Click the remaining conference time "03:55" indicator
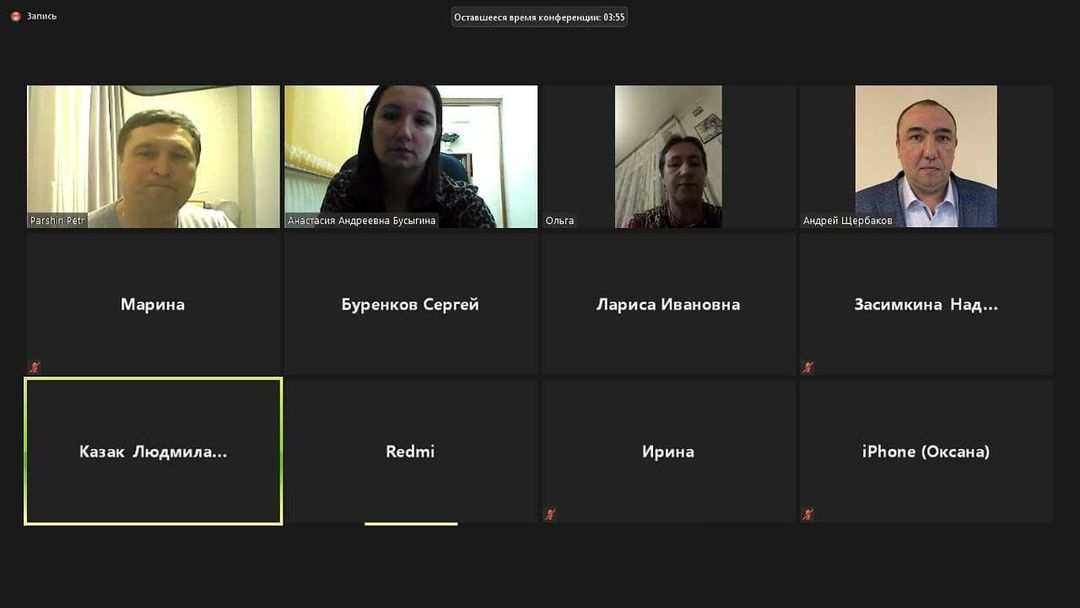Viewport: 1080px width, 608px height. 539,17
